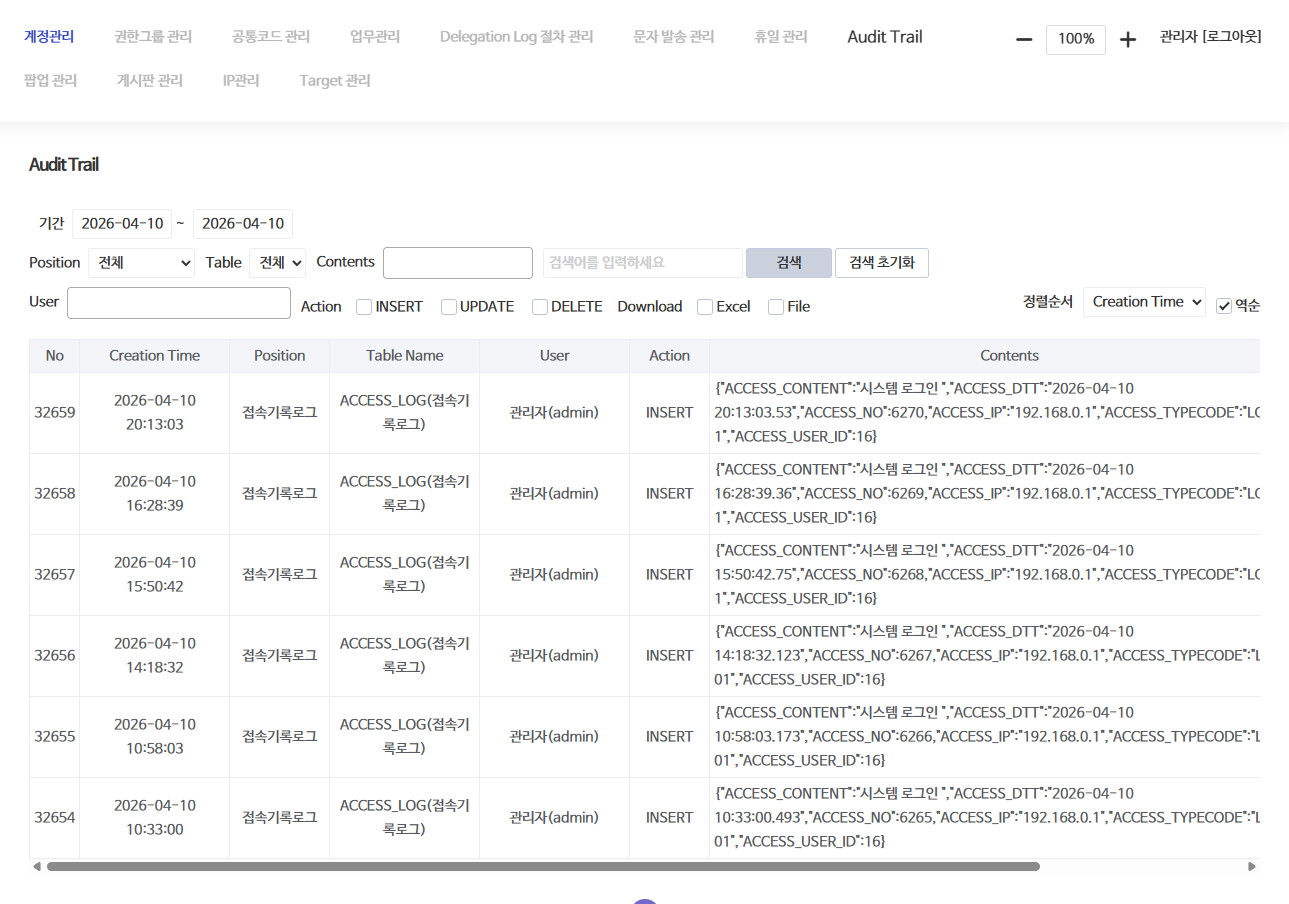Viewport: 1289px width, 904px height.
Task: Click the 검색 초기화 reset button
Action: 881,262
